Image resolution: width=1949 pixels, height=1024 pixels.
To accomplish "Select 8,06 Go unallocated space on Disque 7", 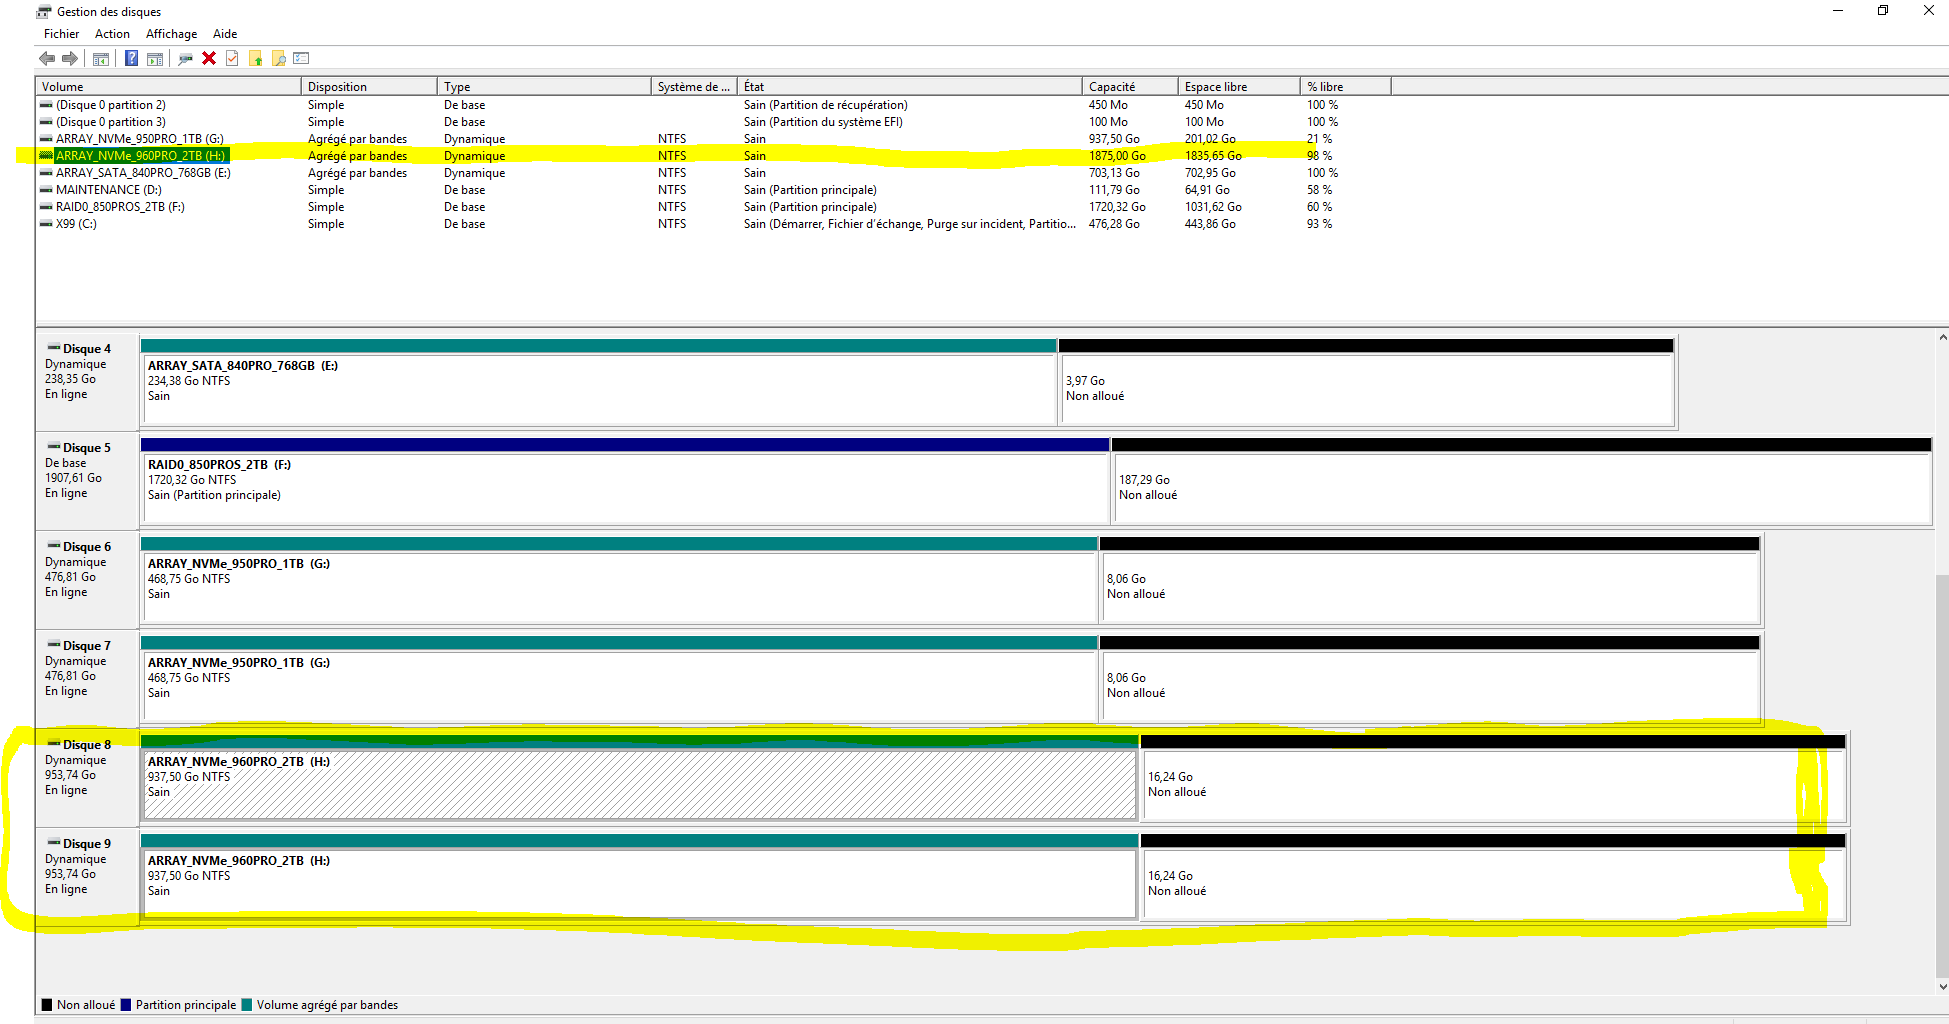I will (1430, 679).
